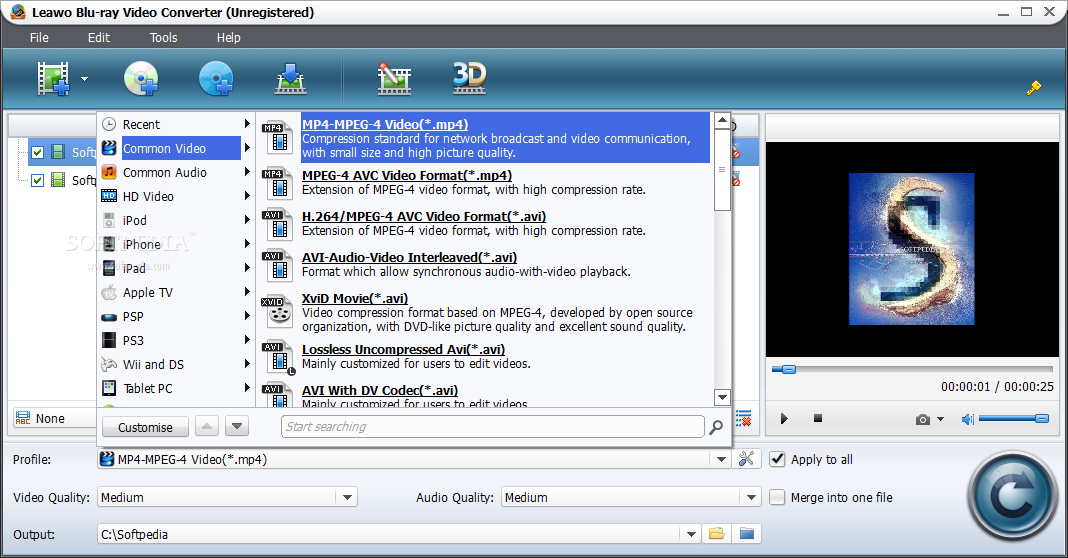
Task: Browse output folder with yellow folder icon
Action: [x=717, y=533]
